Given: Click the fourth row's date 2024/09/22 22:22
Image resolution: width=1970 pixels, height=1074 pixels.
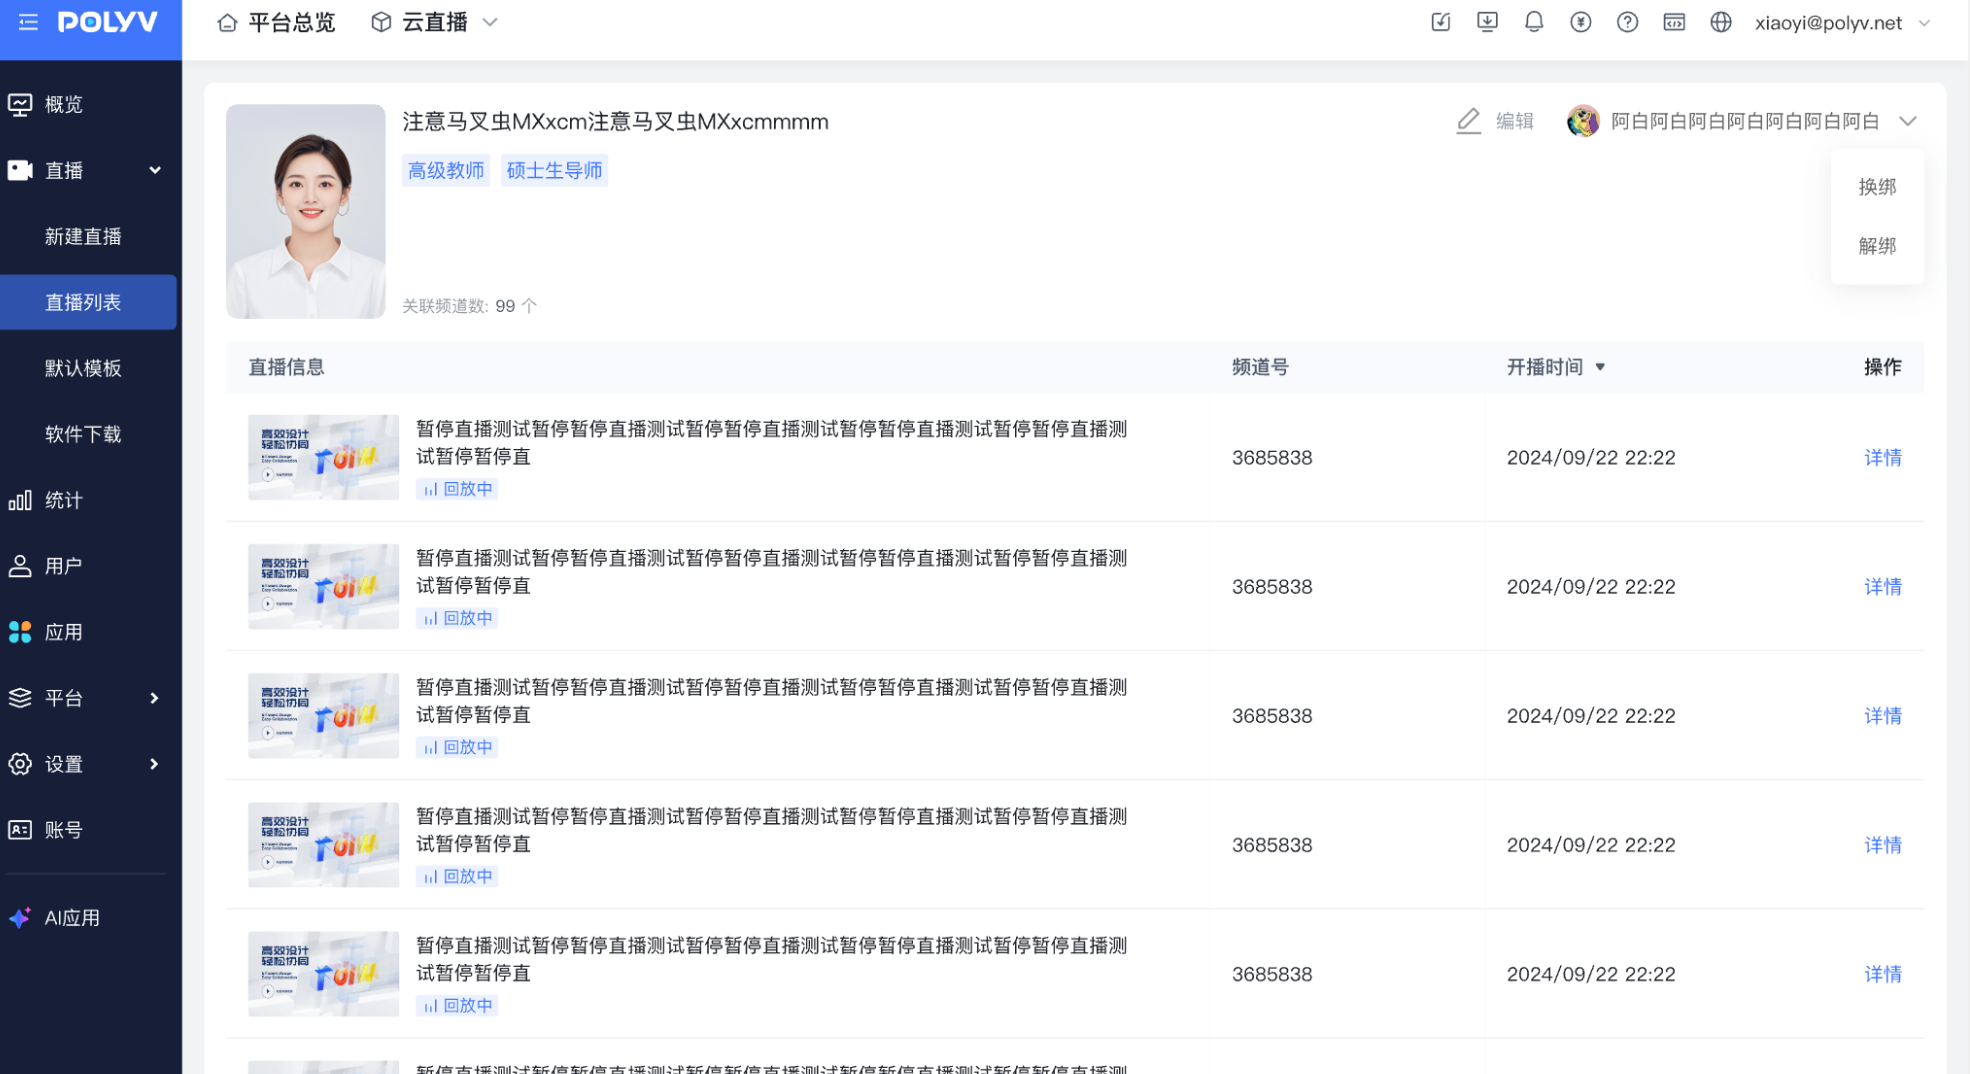Looking at the screenshot, I should coord(1591,845).
